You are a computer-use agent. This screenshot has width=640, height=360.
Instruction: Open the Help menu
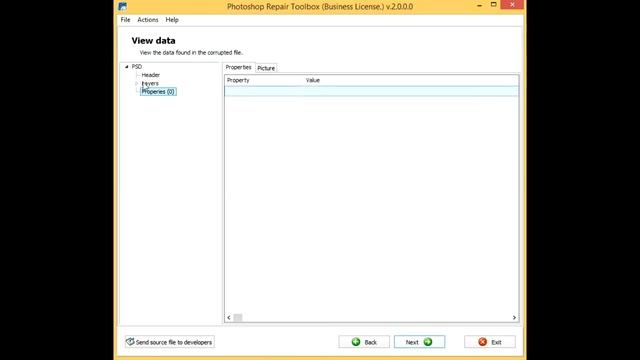tap(172, 20)
